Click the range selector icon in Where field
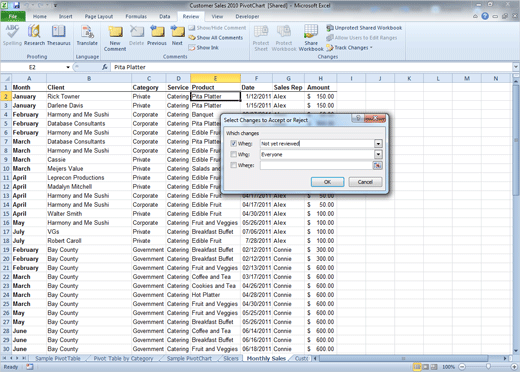Image resolution: width=520 pixels, height=372 pixels. [x=377, y=165]
